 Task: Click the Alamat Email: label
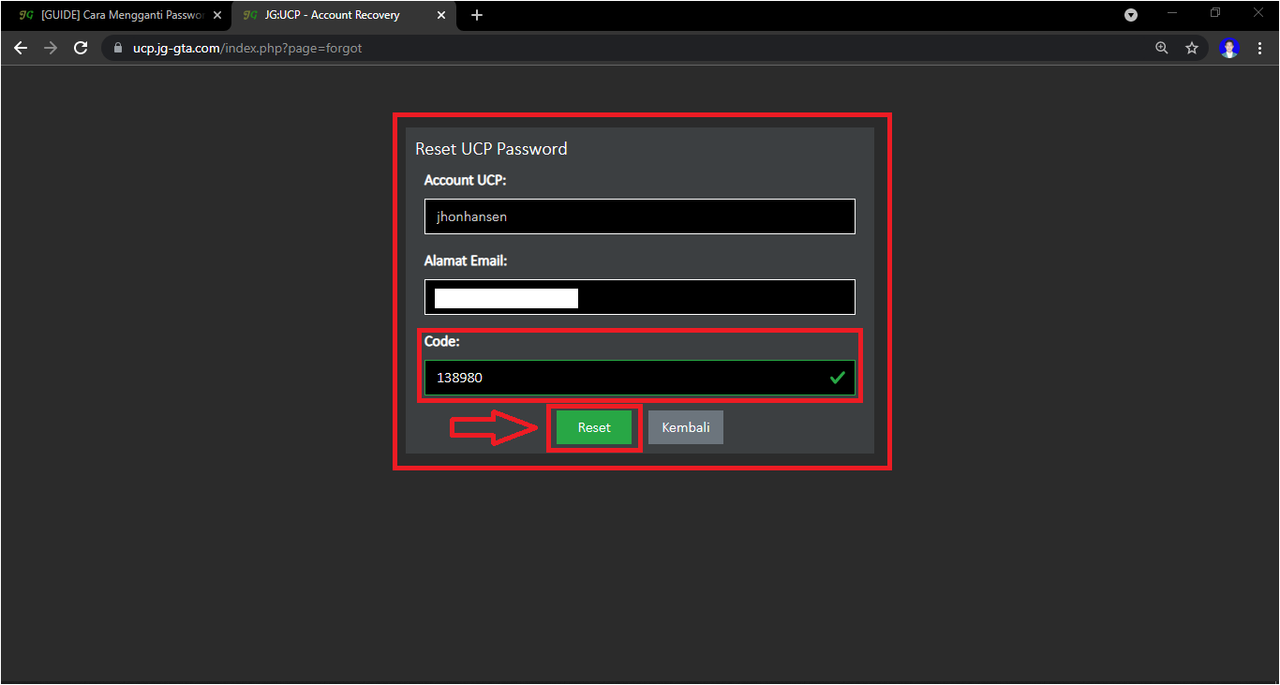tap(465, 261)
